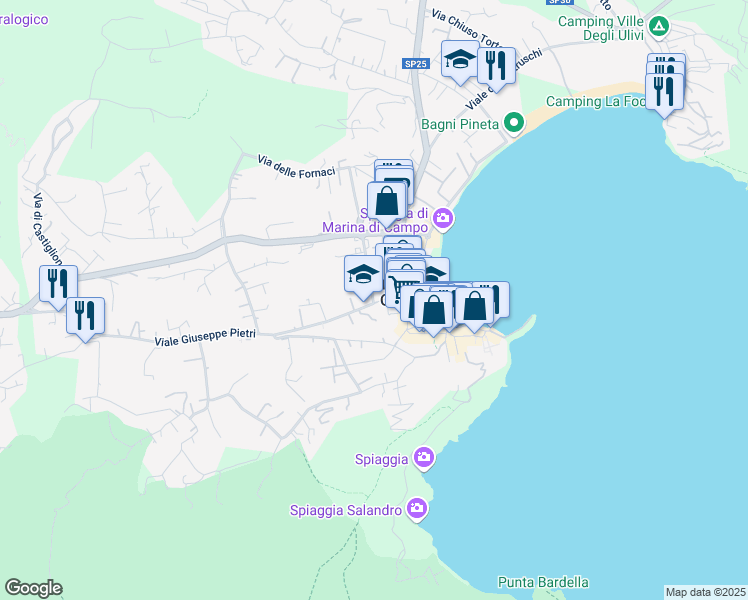
Task: Click the Via di Castiglione street label
Action: (x=48, y=229)
